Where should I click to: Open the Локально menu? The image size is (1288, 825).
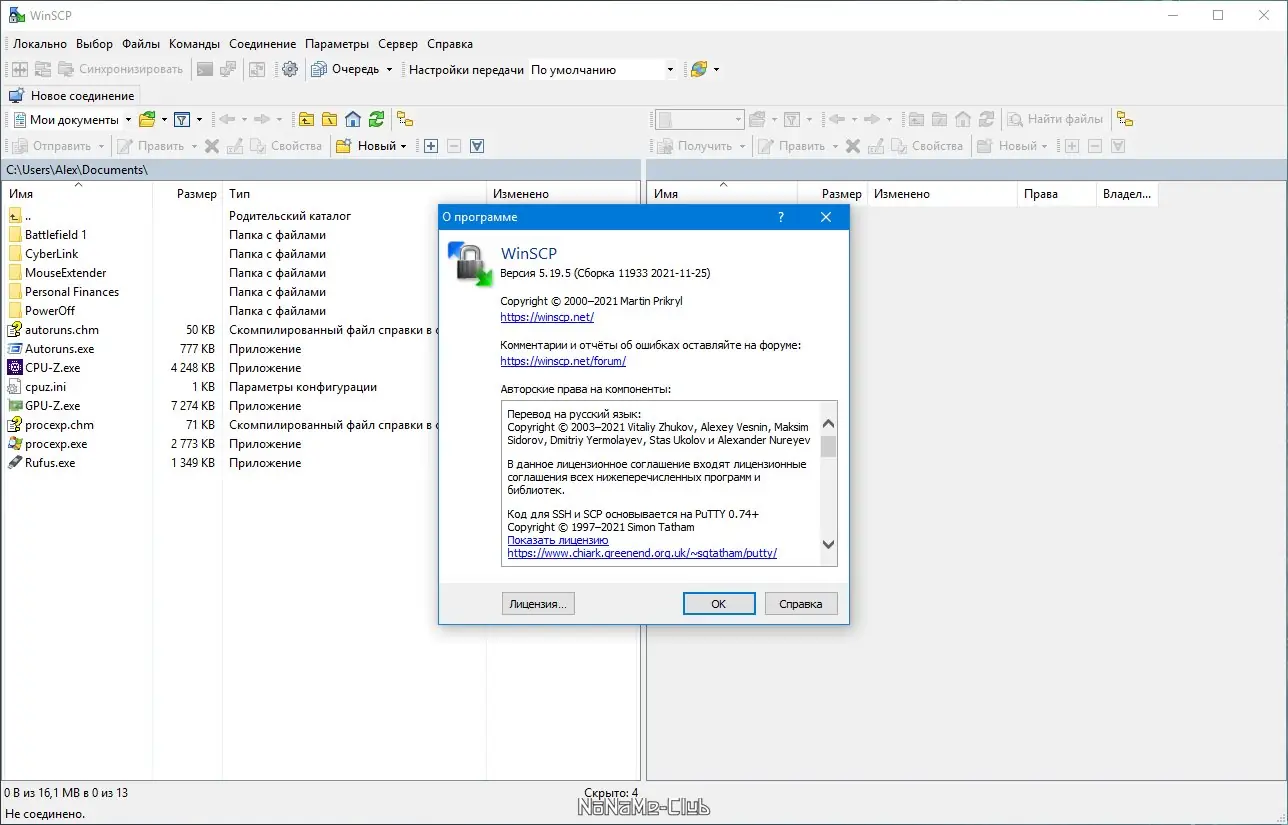coord(40,44)
